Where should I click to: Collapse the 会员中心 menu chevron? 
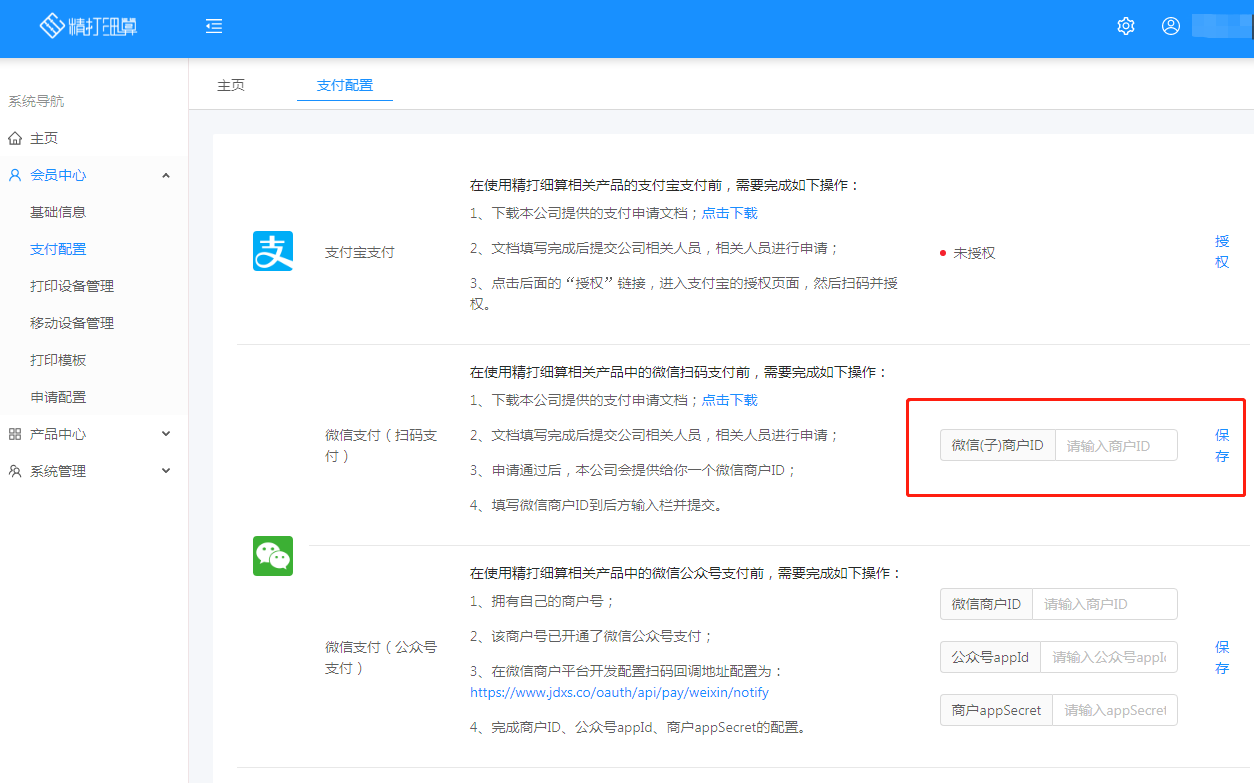[x=166, y=175]
